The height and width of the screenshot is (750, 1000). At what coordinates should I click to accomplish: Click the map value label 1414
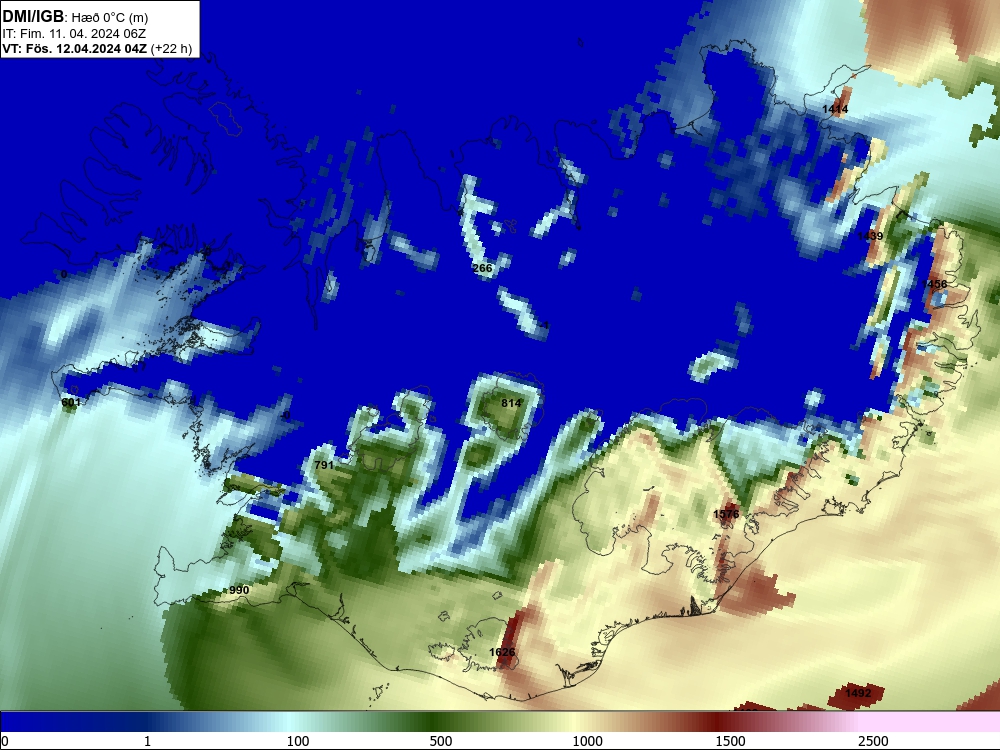[835, 110]
